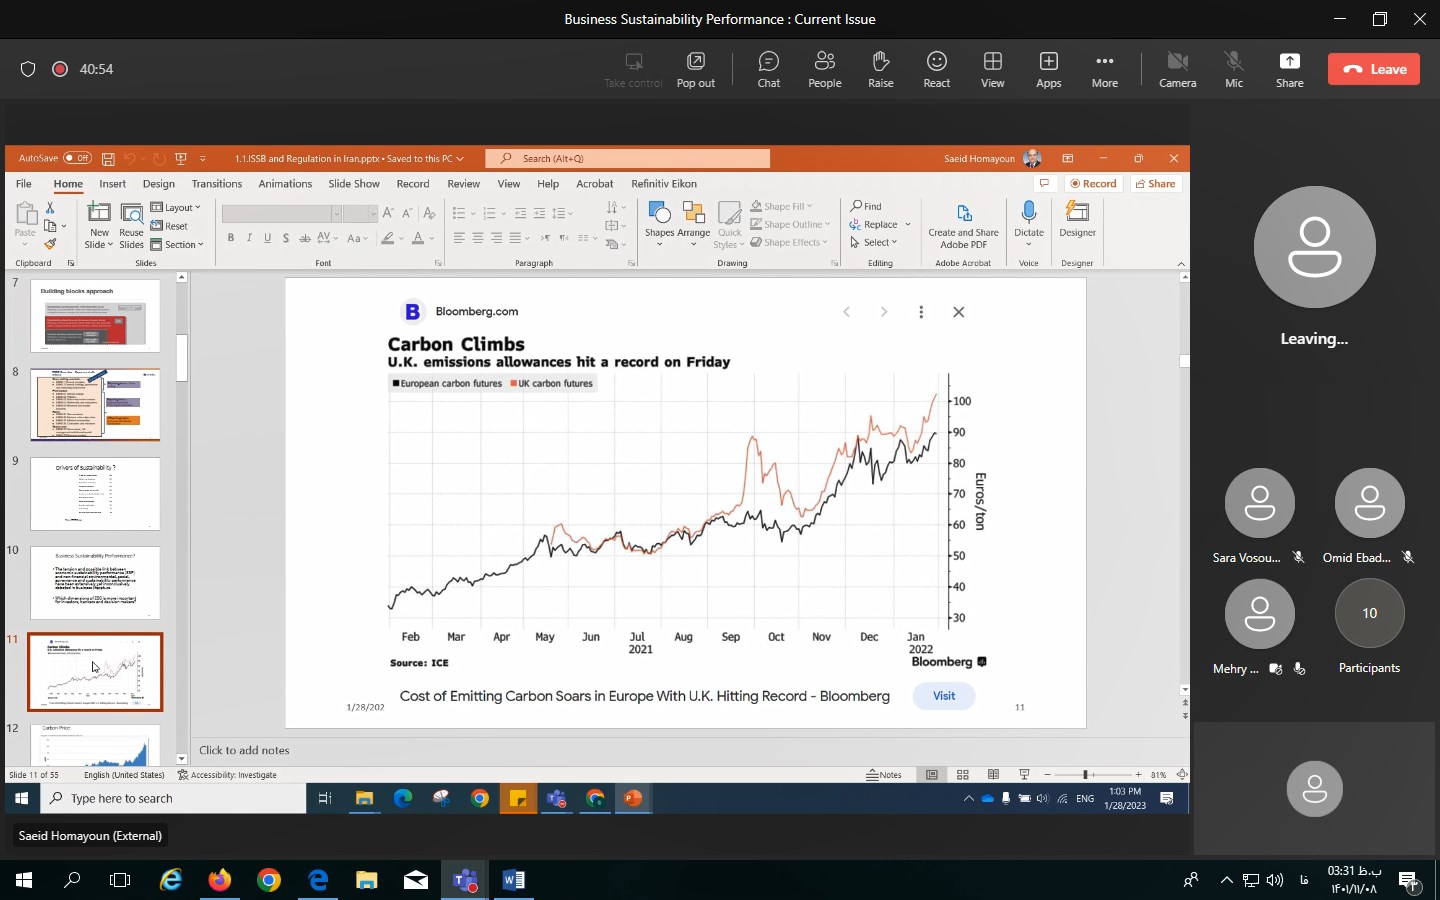Switch to the Refinitiv Eikon tab

point(664,184)
